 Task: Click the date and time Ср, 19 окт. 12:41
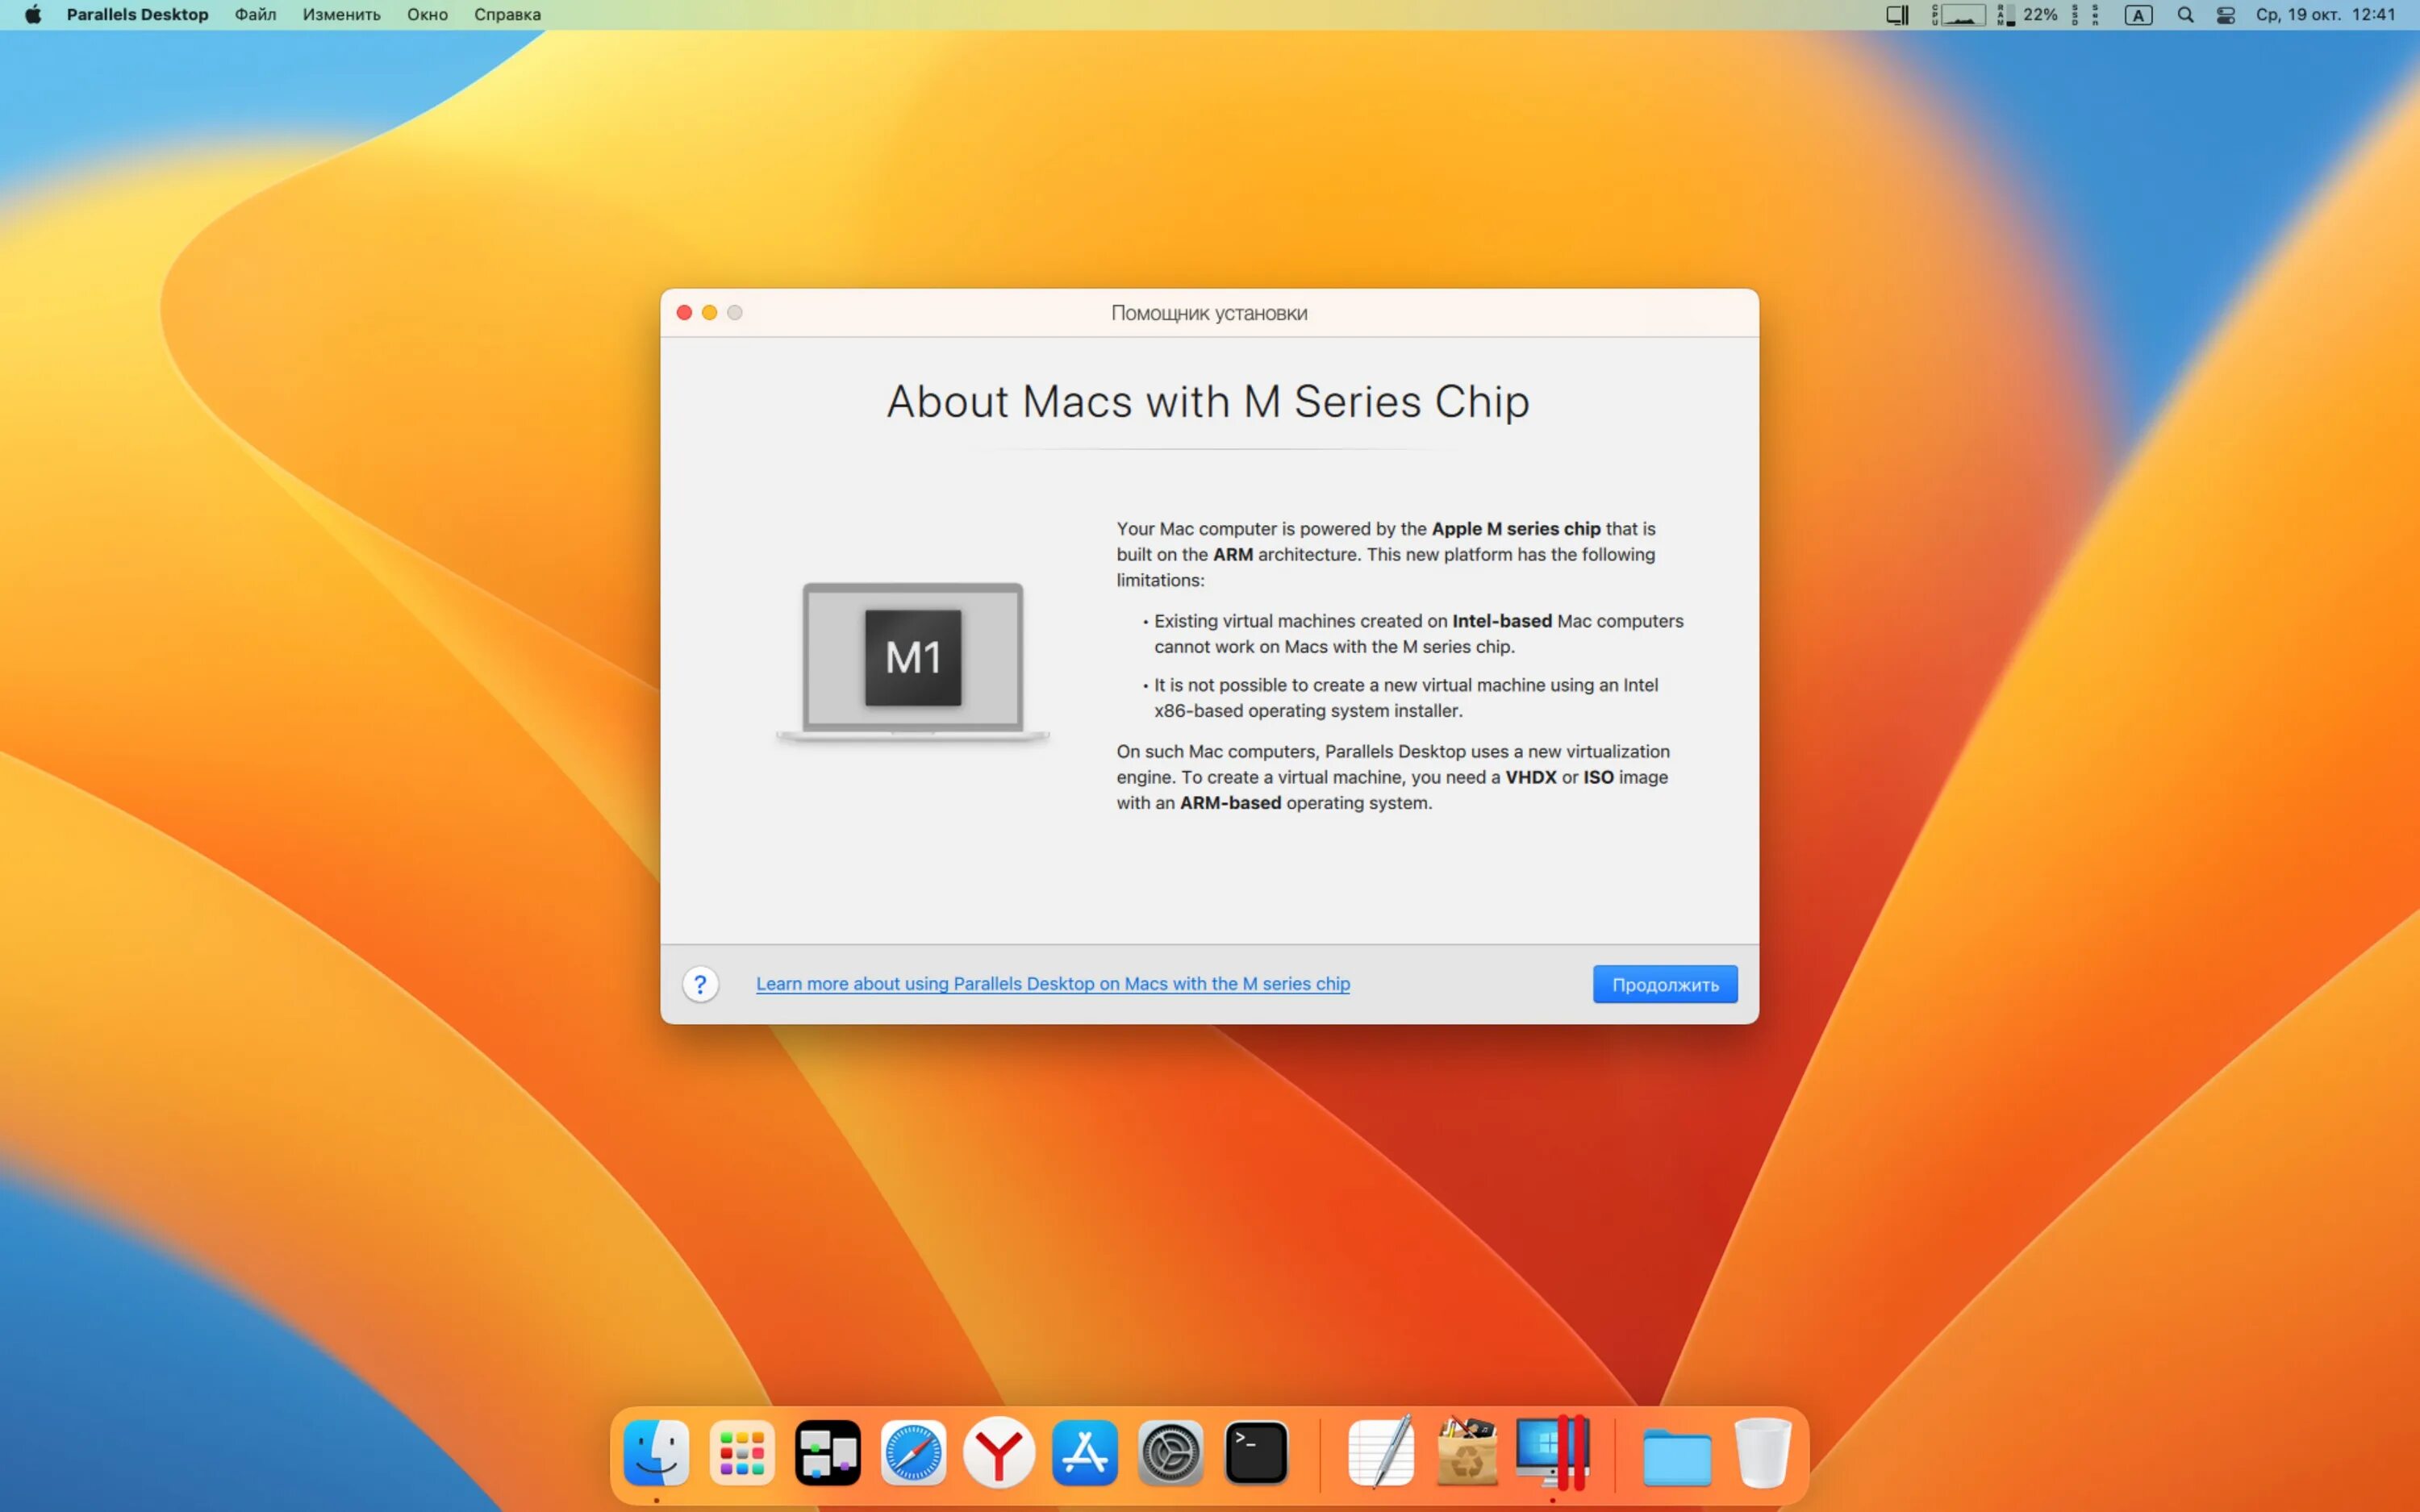(x=2325, y=15)
